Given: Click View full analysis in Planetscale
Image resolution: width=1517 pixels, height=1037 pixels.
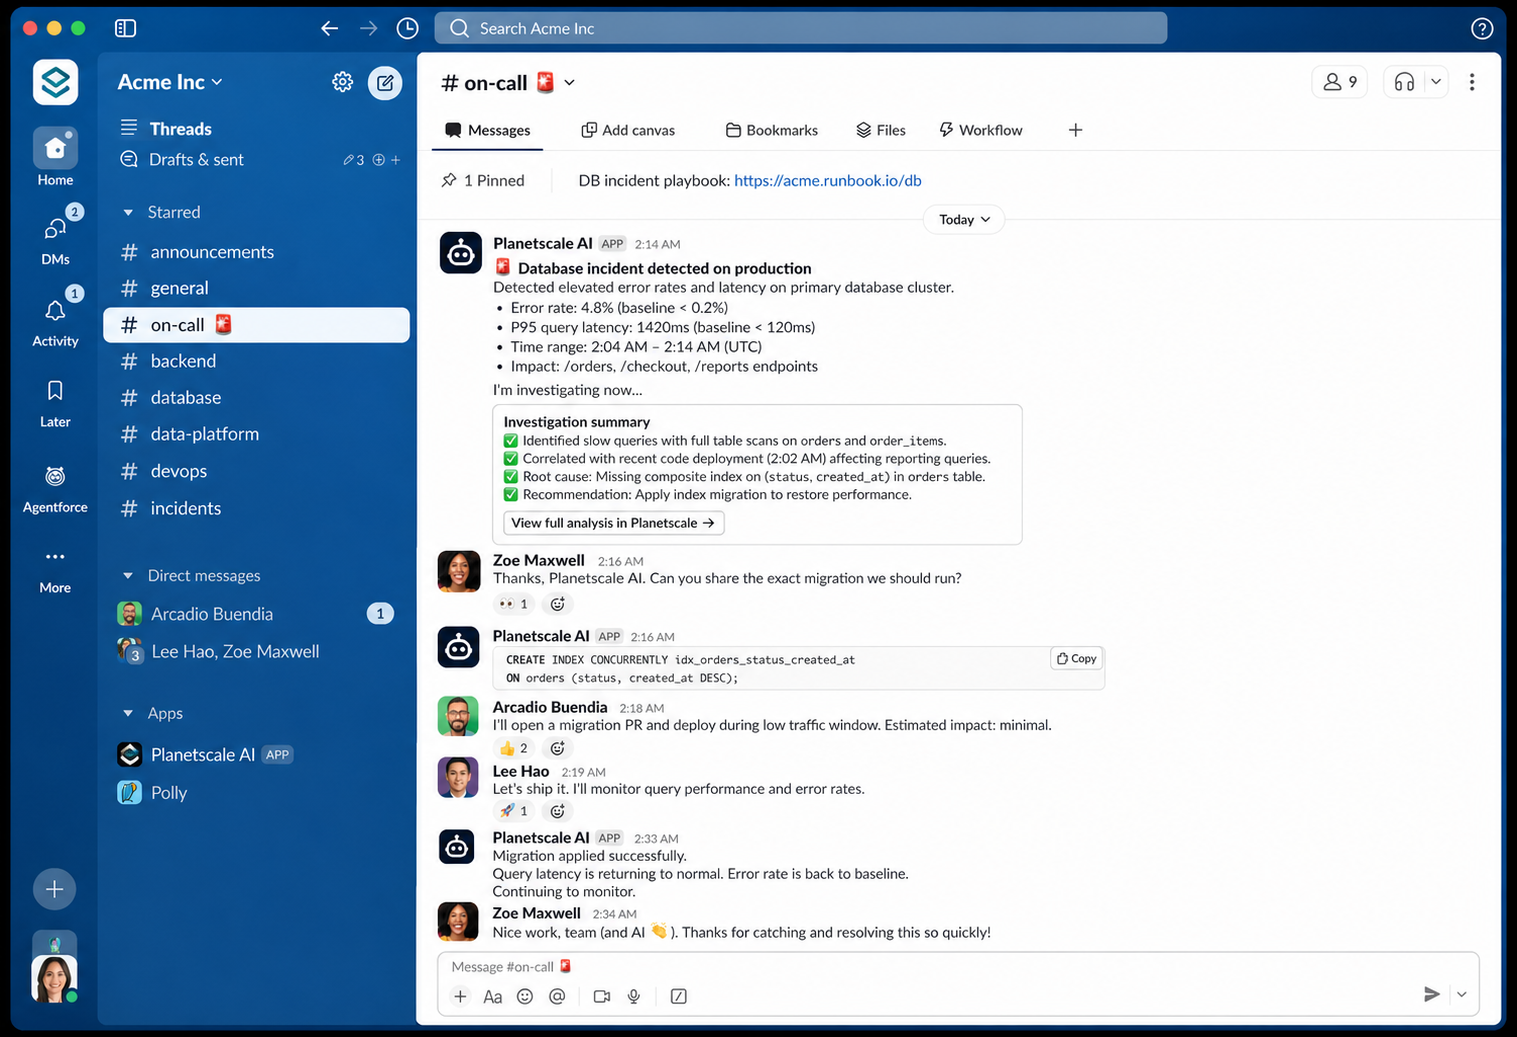Looking at the screenshot, I should click(613, 523).
